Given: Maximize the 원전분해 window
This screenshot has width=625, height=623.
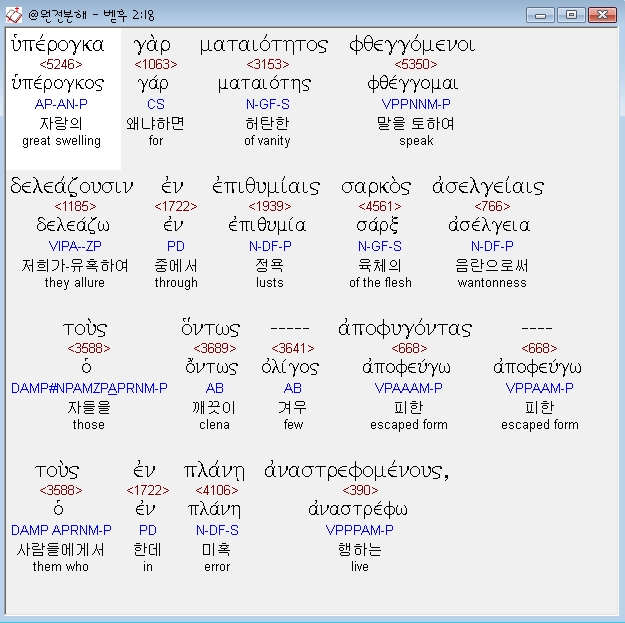Looking at the screenshot, I should pyautogui.click(x=571, y=15).
